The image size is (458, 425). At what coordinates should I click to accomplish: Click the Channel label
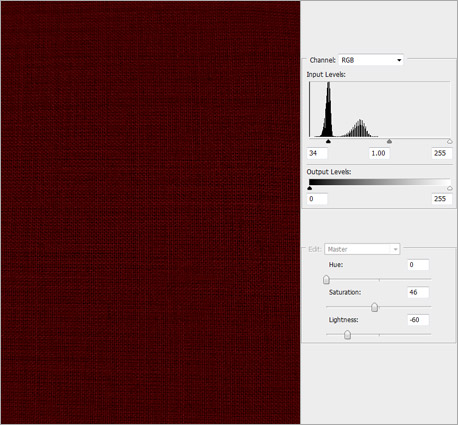tap(322, 60)
